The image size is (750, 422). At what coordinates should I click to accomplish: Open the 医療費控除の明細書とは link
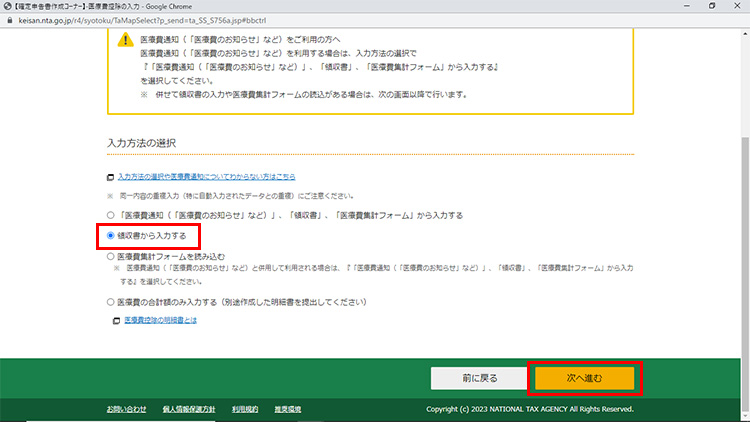[160, 320]
